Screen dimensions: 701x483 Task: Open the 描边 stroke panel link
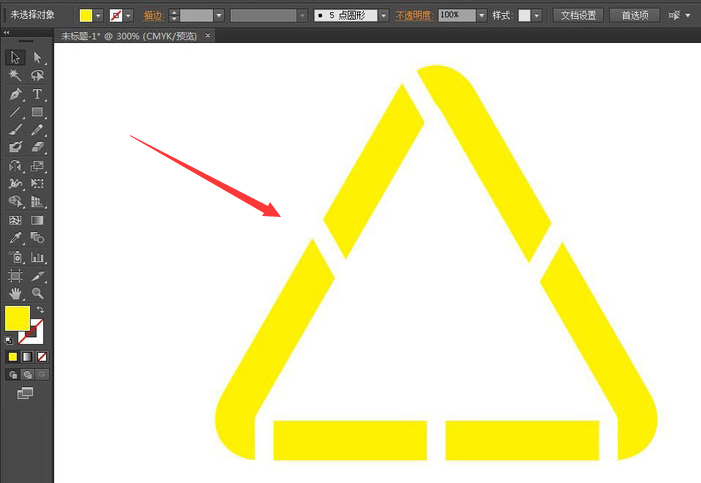(152, 16)
